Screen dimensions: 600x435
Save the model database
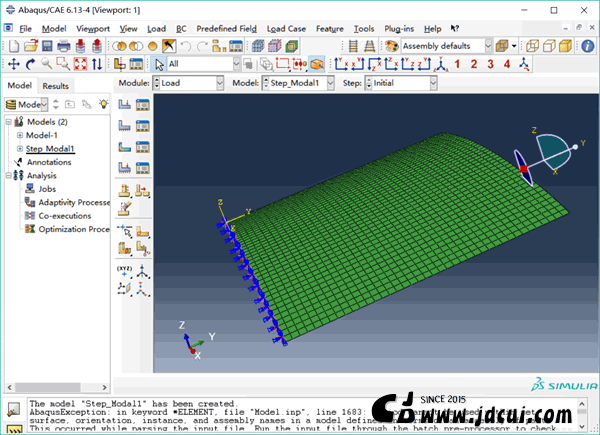point(47,46)
